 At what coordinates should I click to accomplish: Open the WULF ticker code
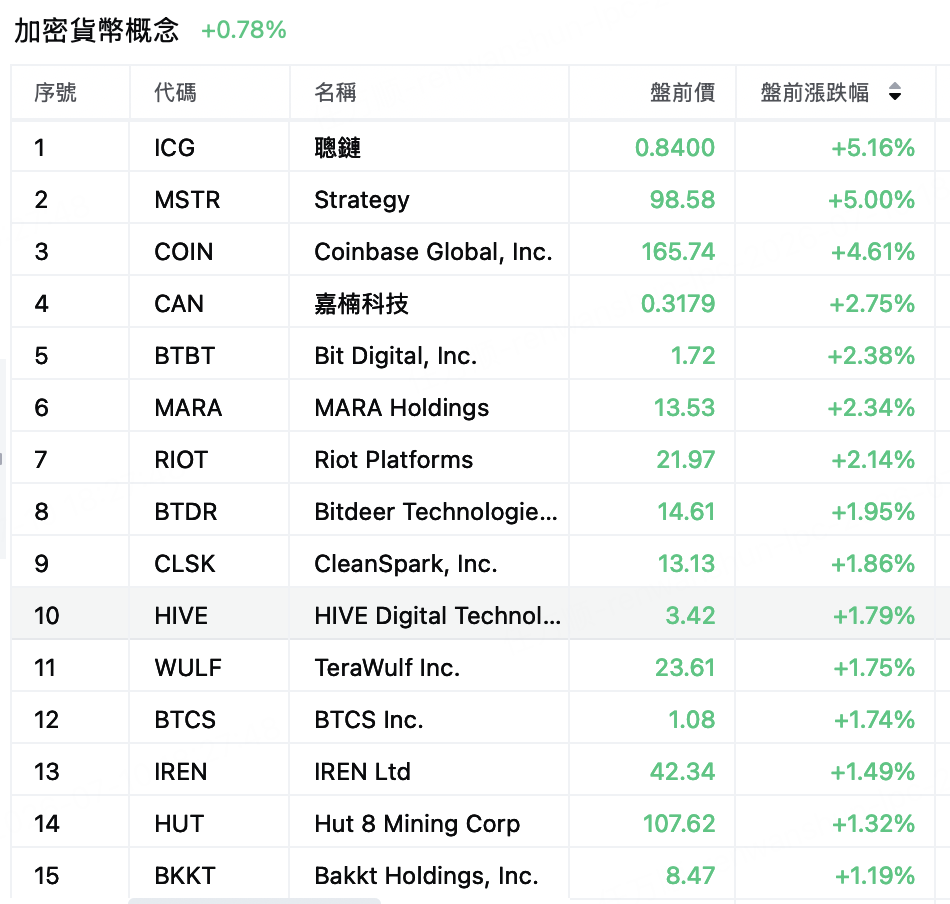coord(188,668)
